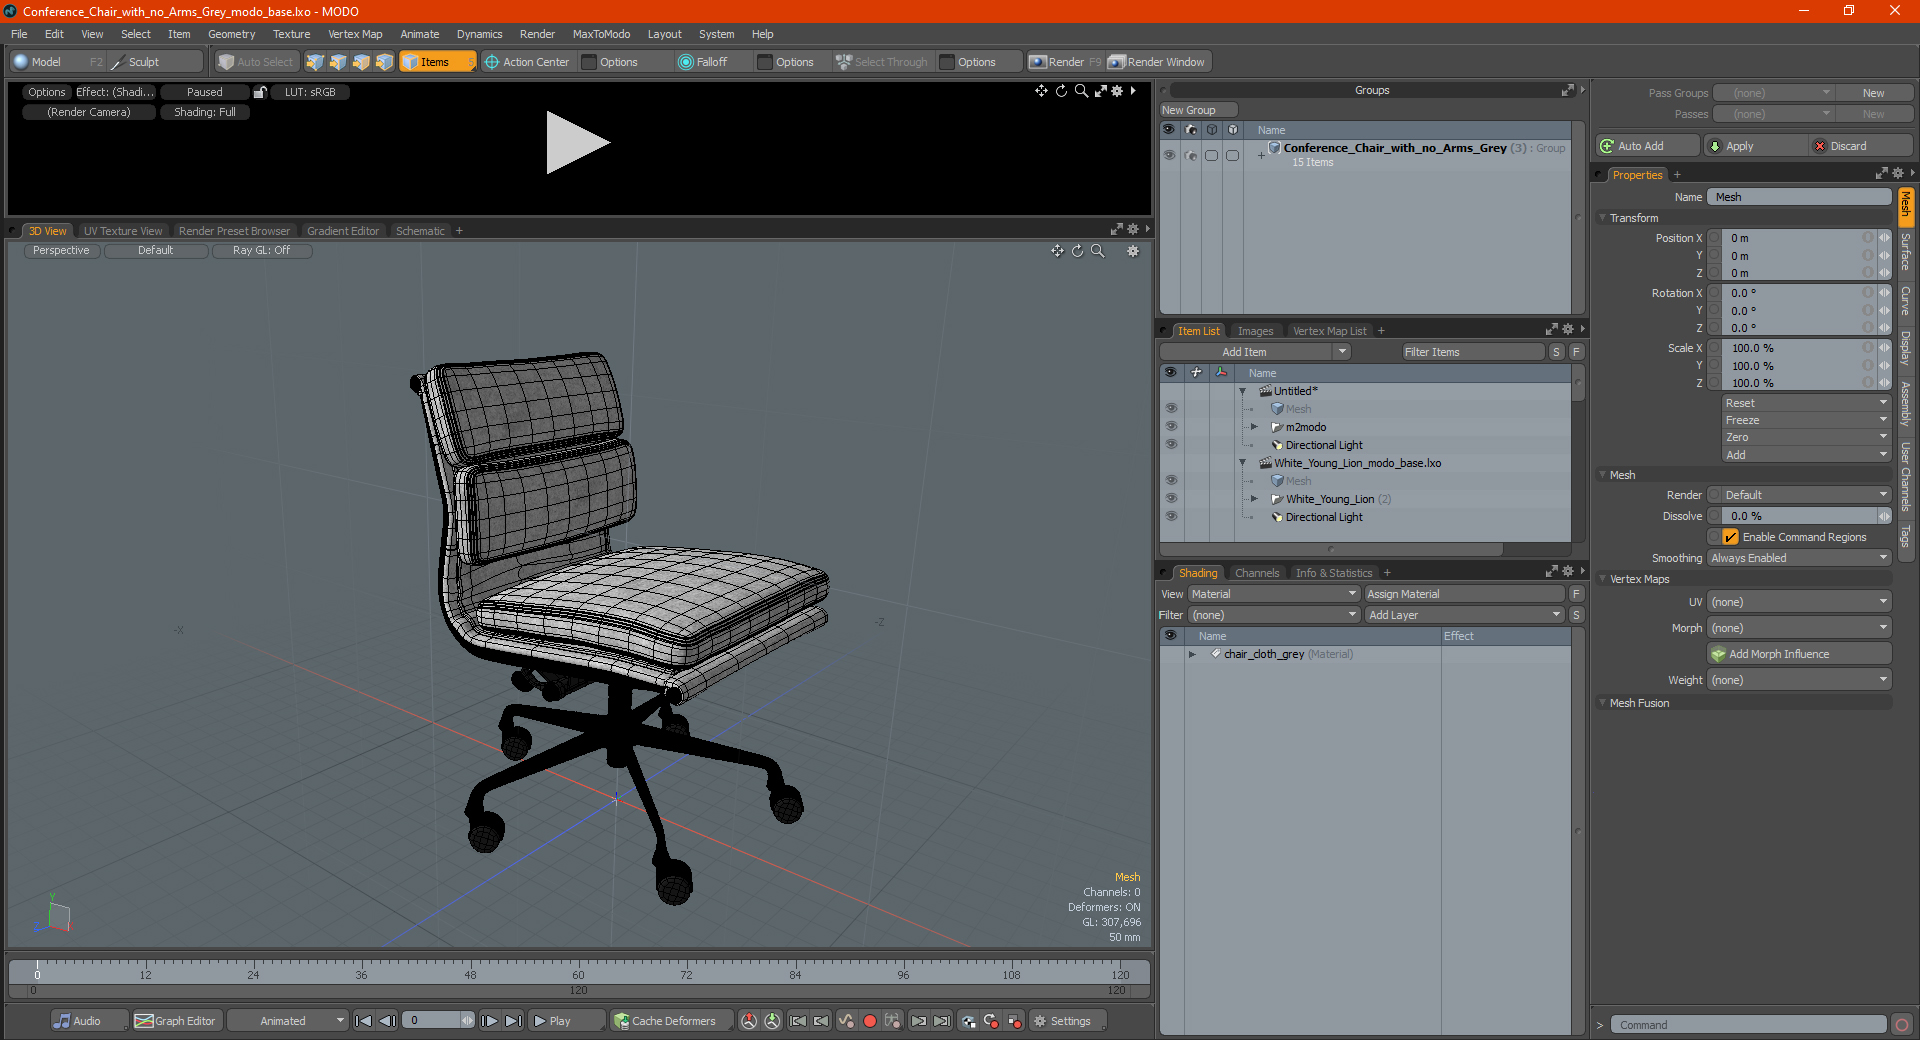
Task: Click Assign Material button
Action: (x=1464, y=594)
